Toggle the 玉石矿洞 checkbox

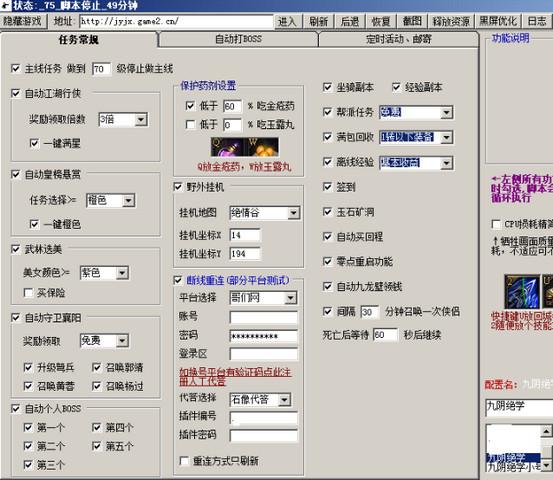pos(327,212)
